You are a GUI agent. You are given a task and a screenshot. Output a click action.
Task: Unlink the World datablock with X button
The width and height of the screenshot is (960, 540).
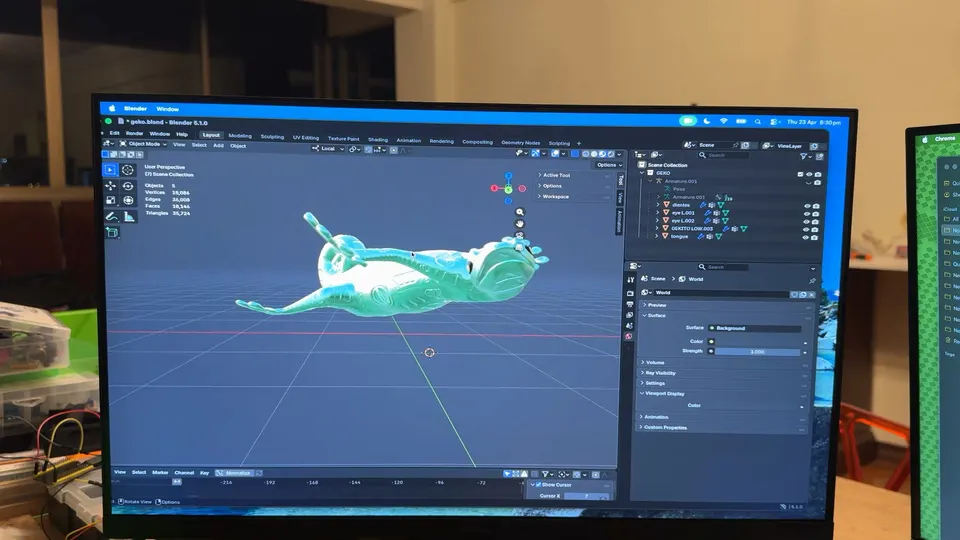coord(812,294)
